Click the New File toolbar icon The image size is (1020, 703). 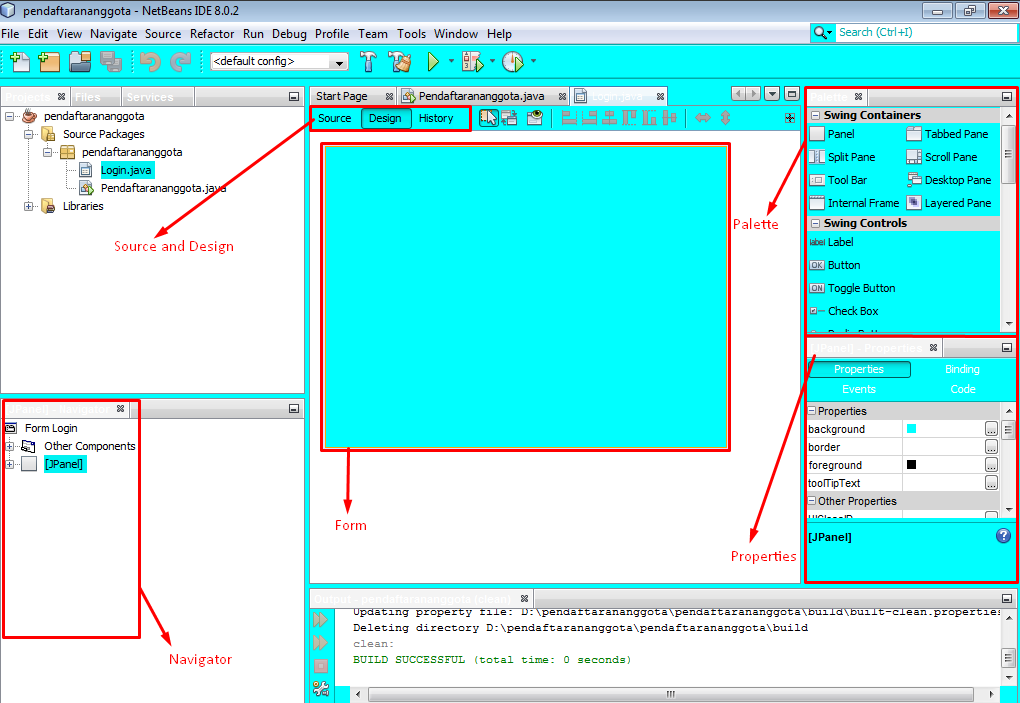point(20,62)
